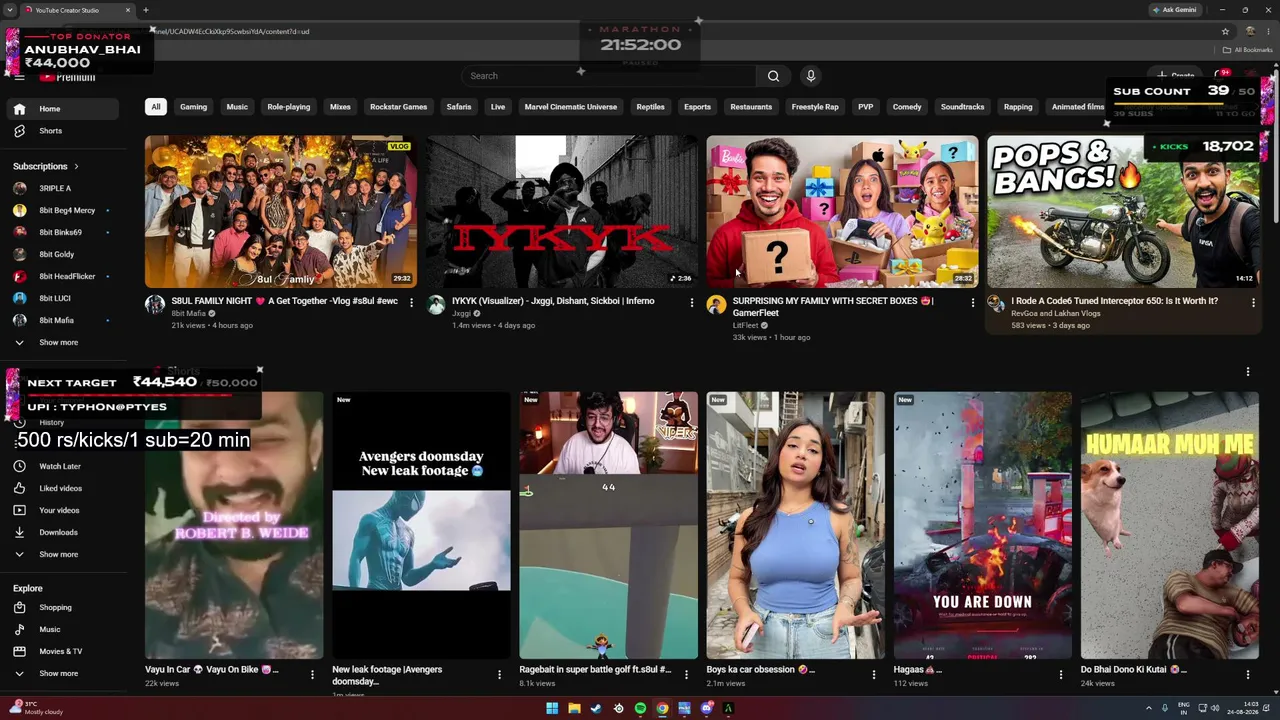1280x720 pixels.
Task: Open the tab search dropdown in Chrome
Action: click(x=12, y=10)
